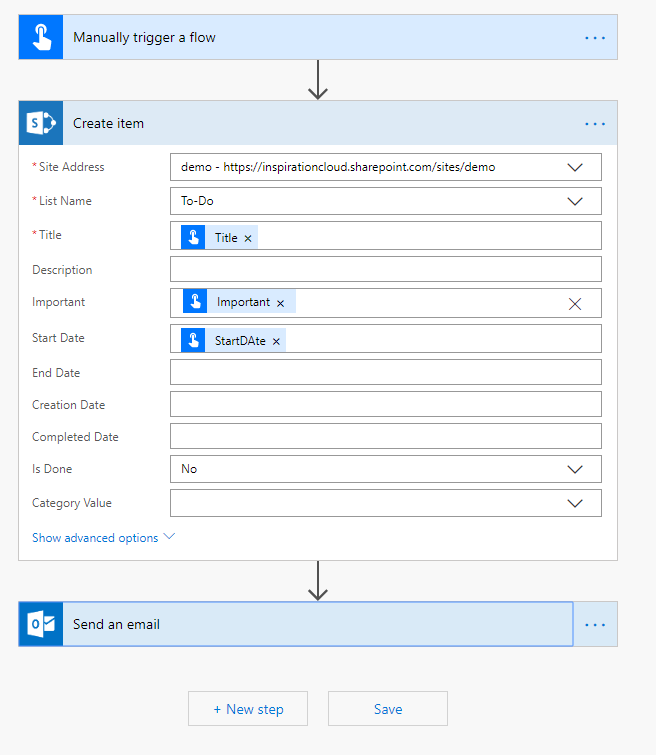Click the SharePoint icon on Create item
Image resolution: width=656 pixels, height=755 pixels.
click(41, 123)
